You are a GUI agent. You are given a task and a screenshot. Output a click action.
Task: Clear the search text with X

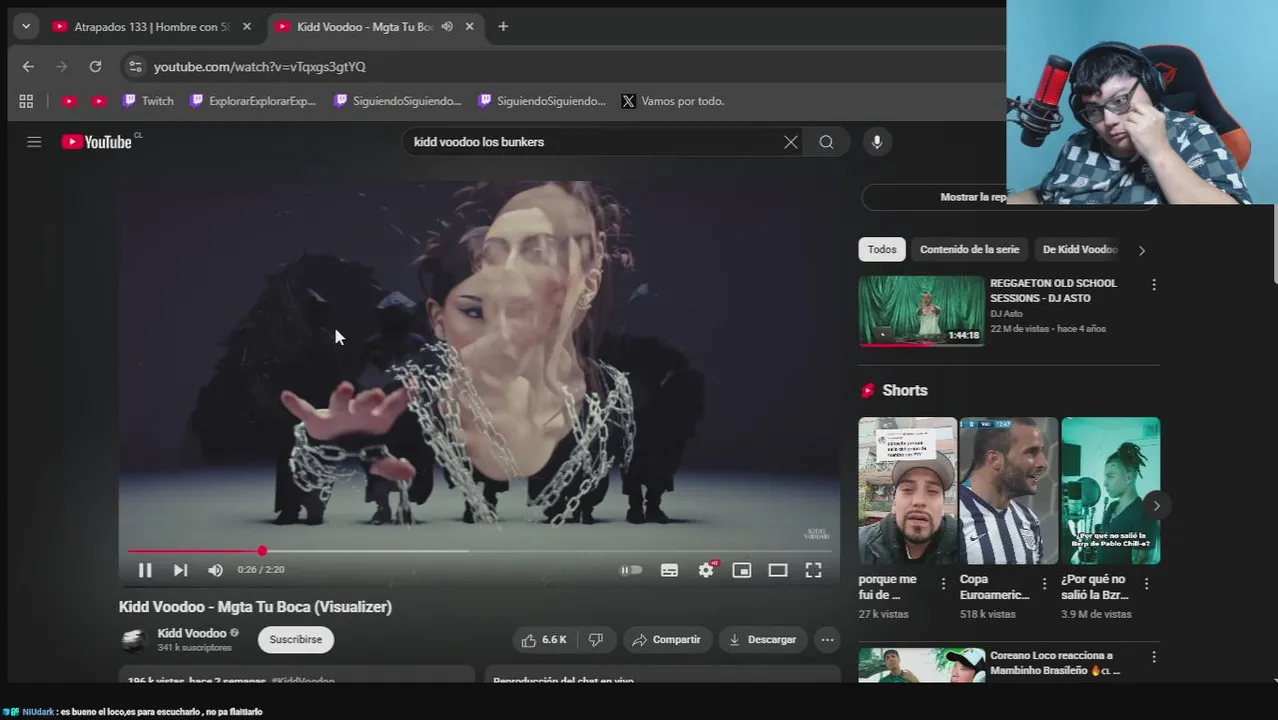[x=791, y=142]
